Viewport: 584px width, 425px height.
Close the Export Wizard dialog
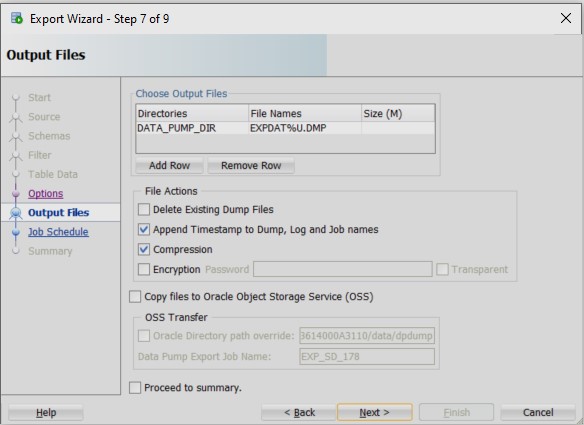[566, 18]
